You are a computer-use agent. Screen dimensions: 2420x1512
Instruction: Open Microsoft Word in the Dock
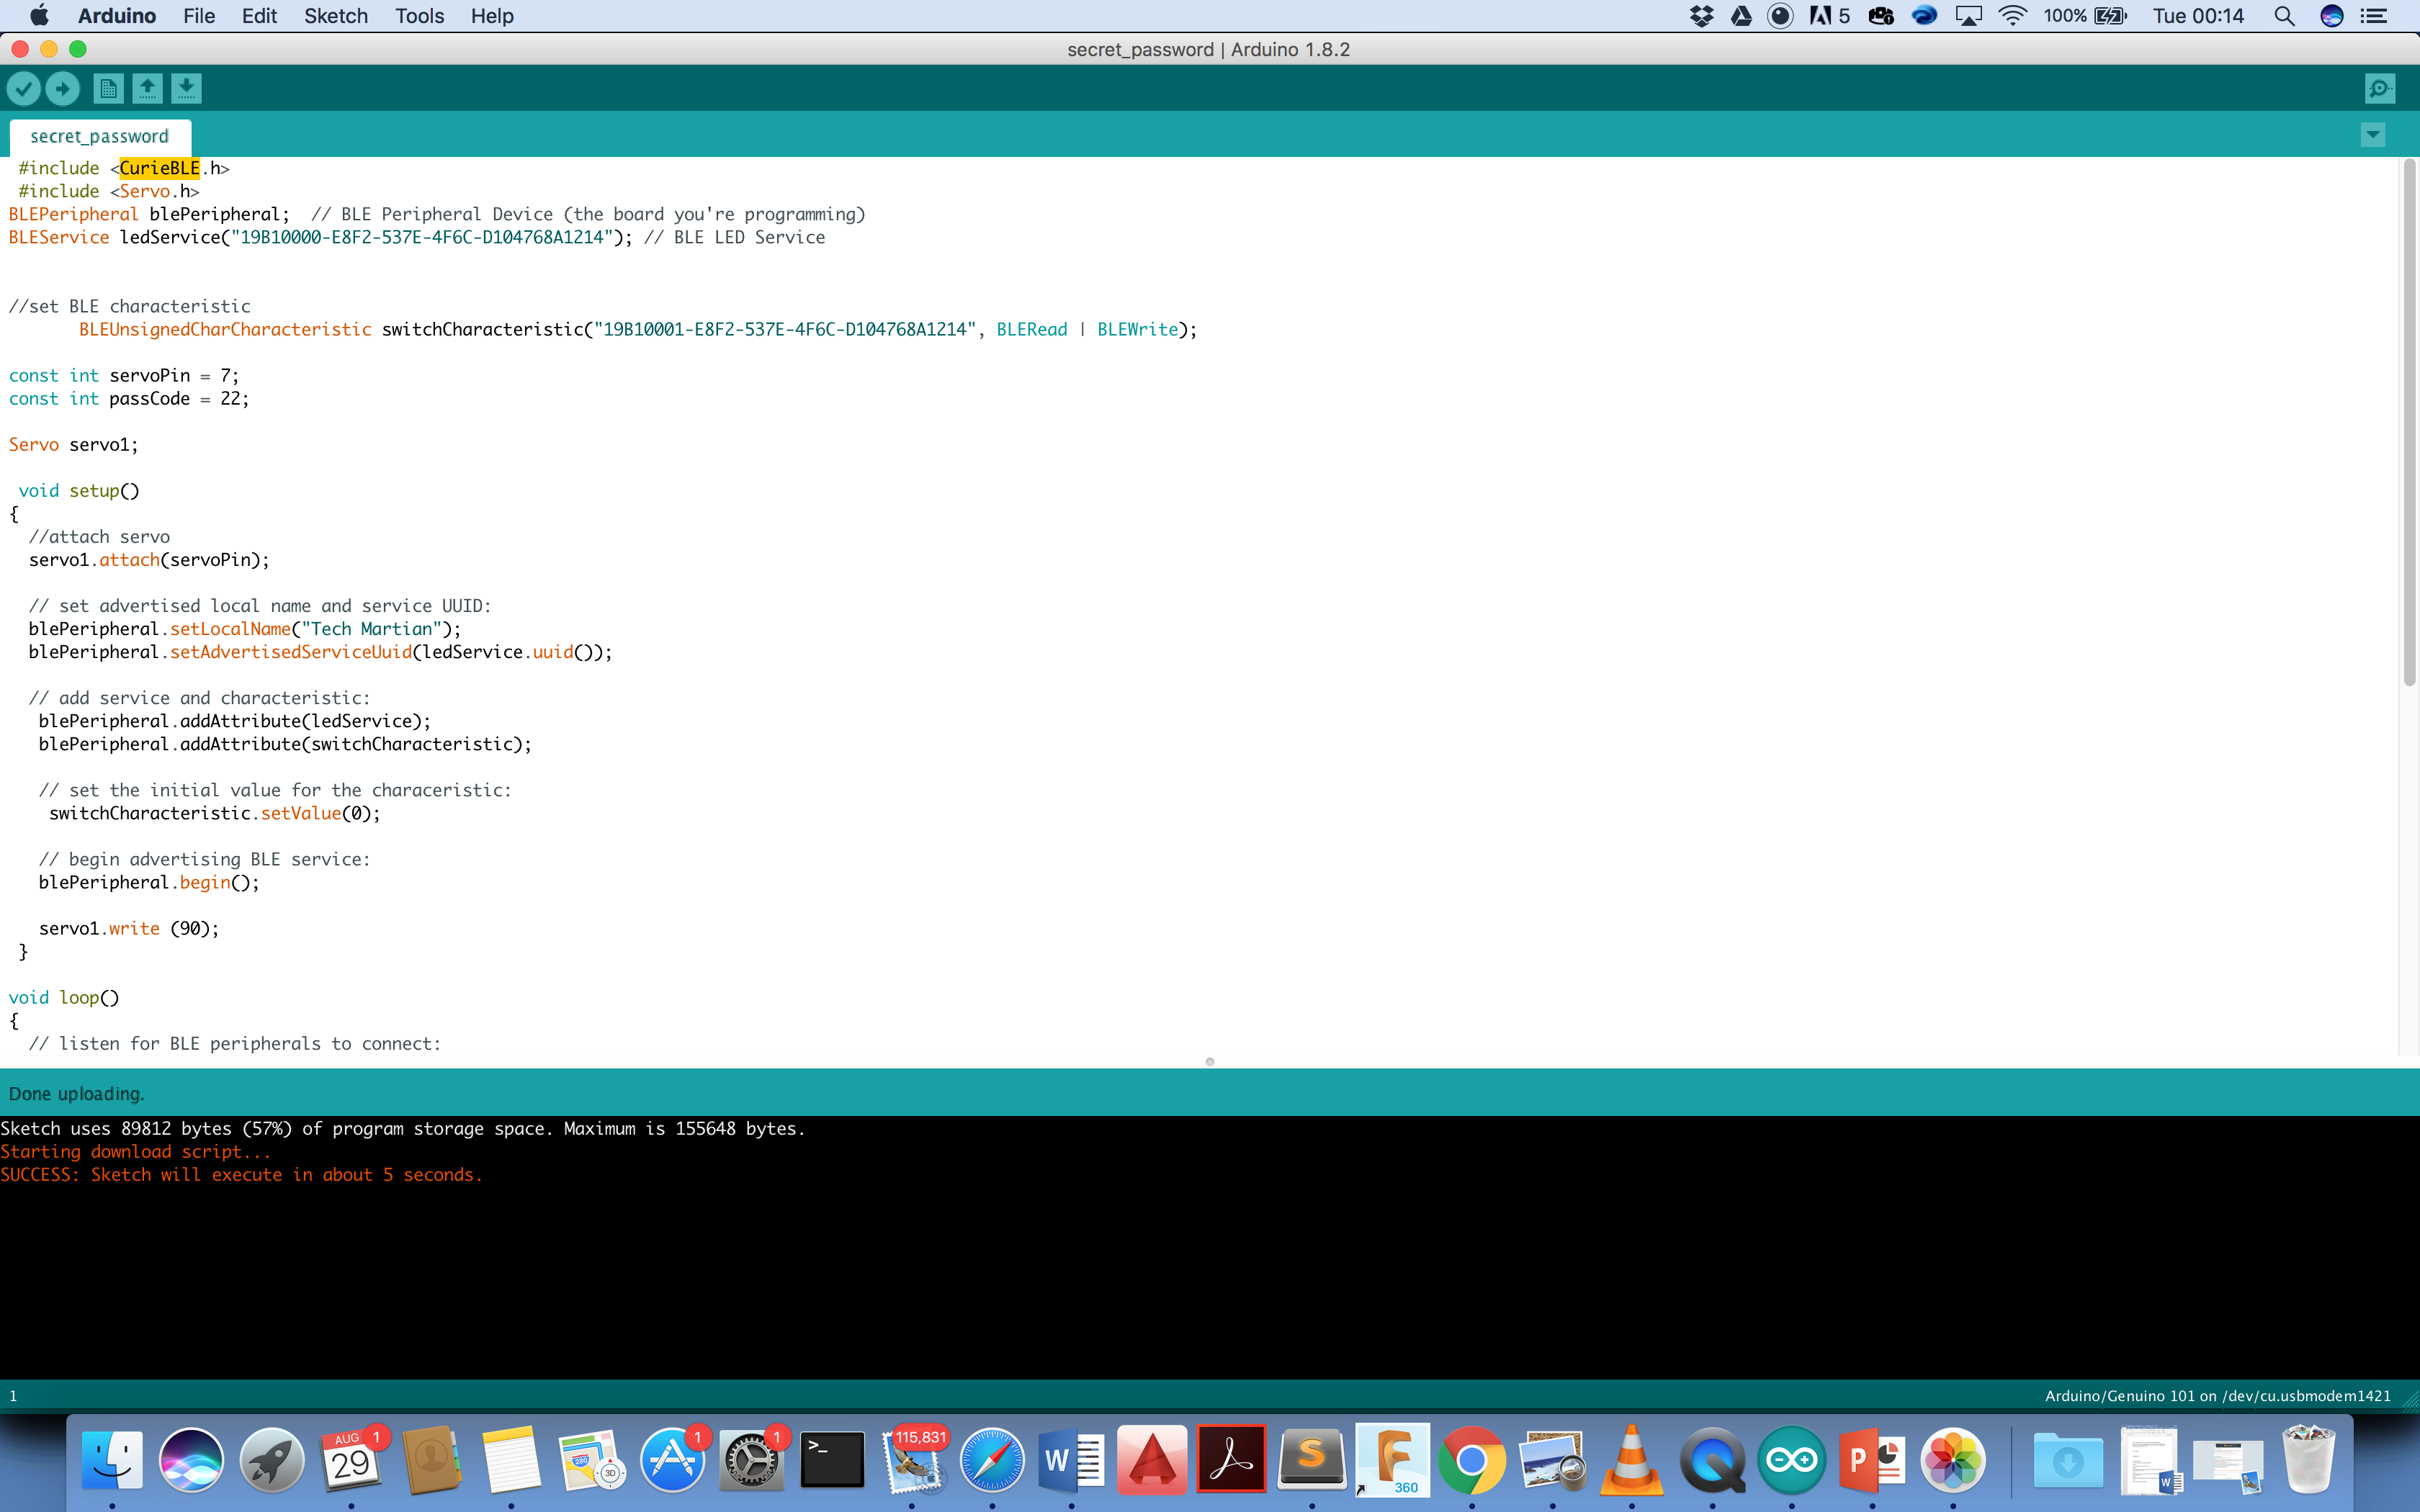click(1071, 1460)
